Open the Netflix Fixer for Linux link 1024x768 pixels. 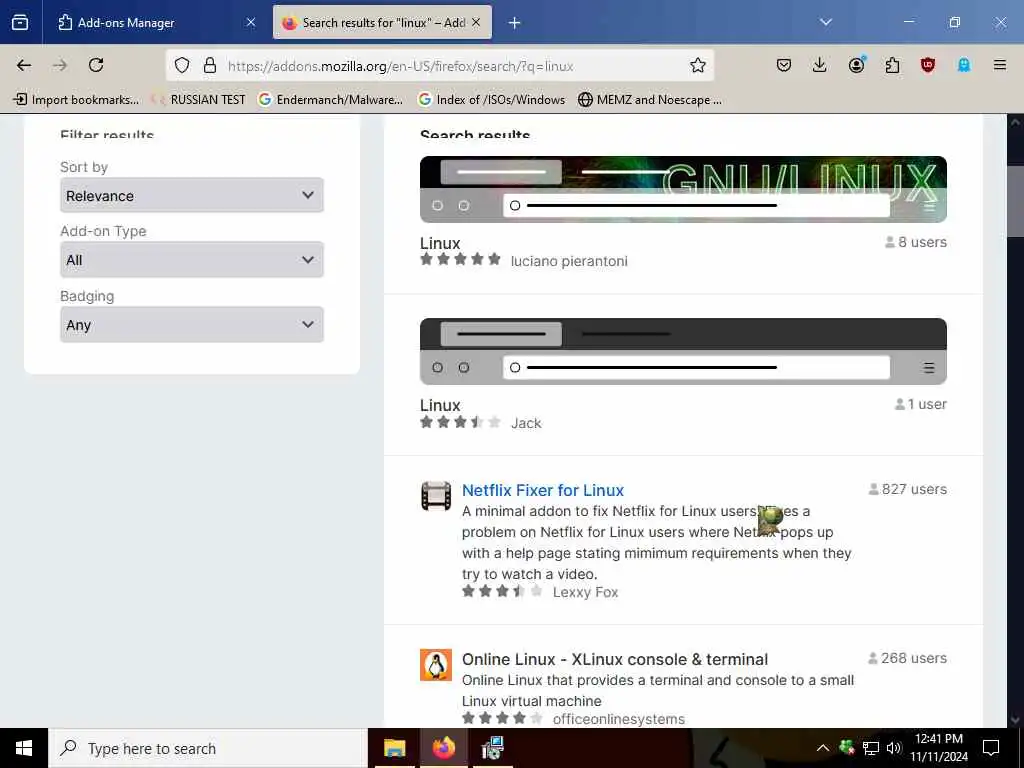pos(543,490)
